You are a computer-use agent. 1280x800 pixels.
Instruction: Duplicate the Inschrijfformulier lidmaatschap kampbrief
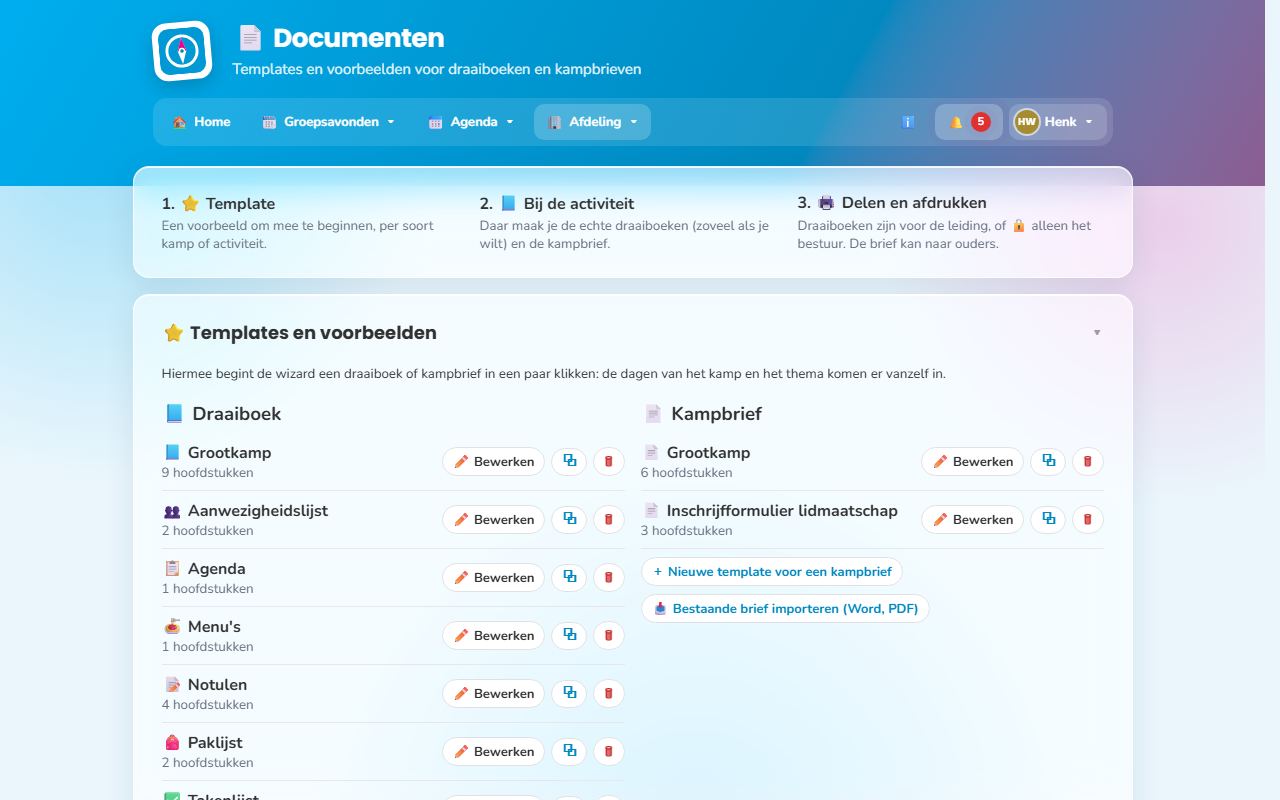click(1048, 519)
